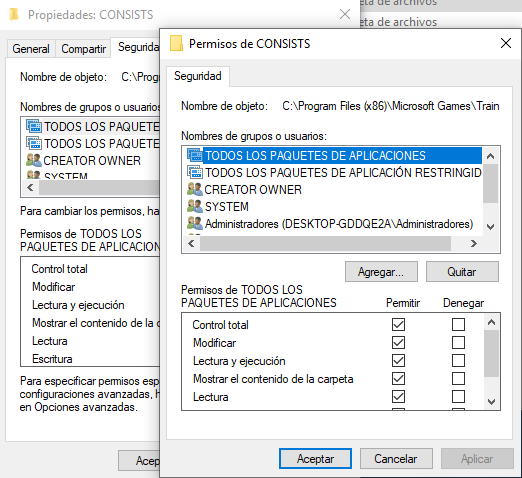The width and height of the screenshot is (522, 478).
Task: Check Denegar for Modificar
Action: (458, 342)
